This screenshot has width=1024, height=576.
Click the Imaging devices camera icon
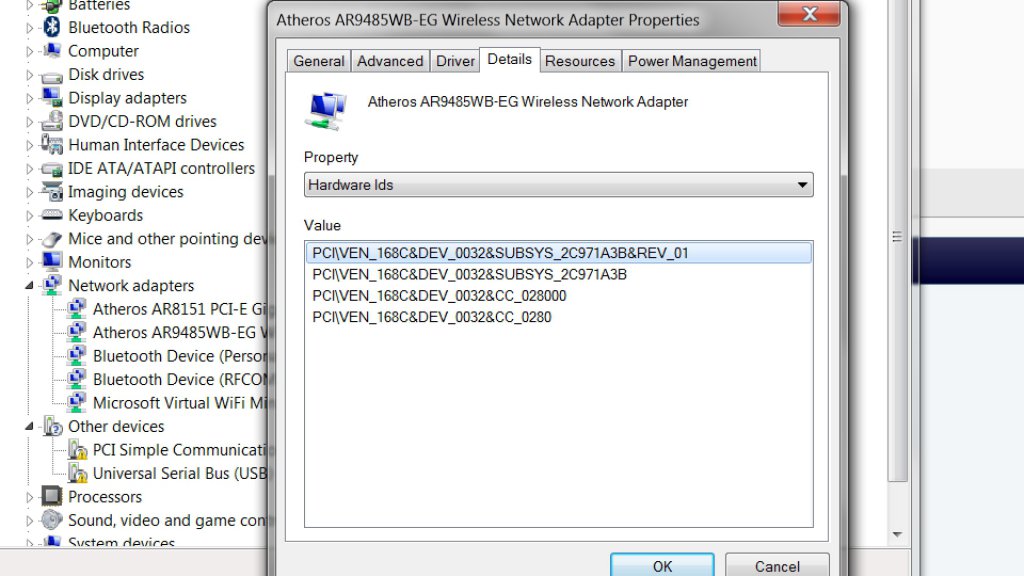52,191
